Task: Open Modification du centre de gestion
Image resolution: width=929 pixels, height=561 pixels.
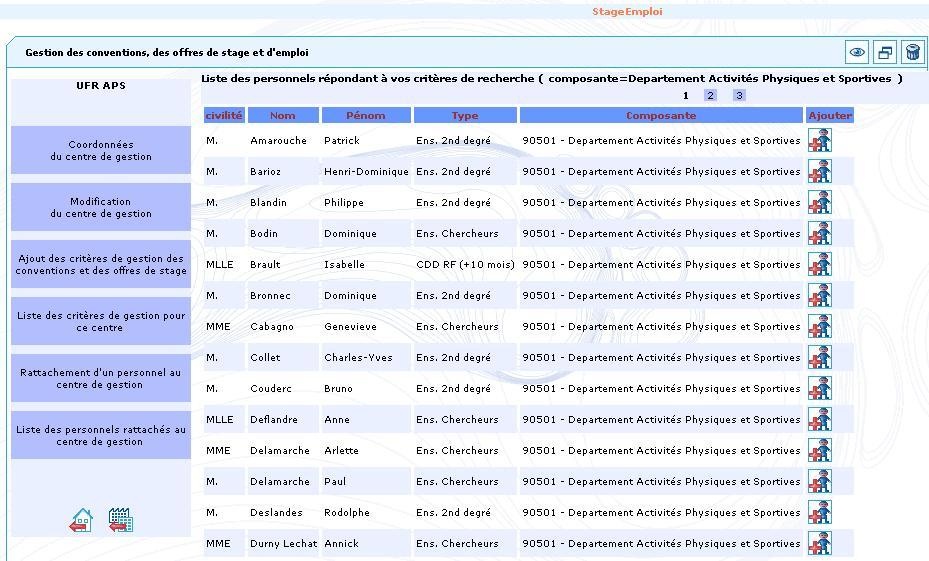Action: [101, 207]
